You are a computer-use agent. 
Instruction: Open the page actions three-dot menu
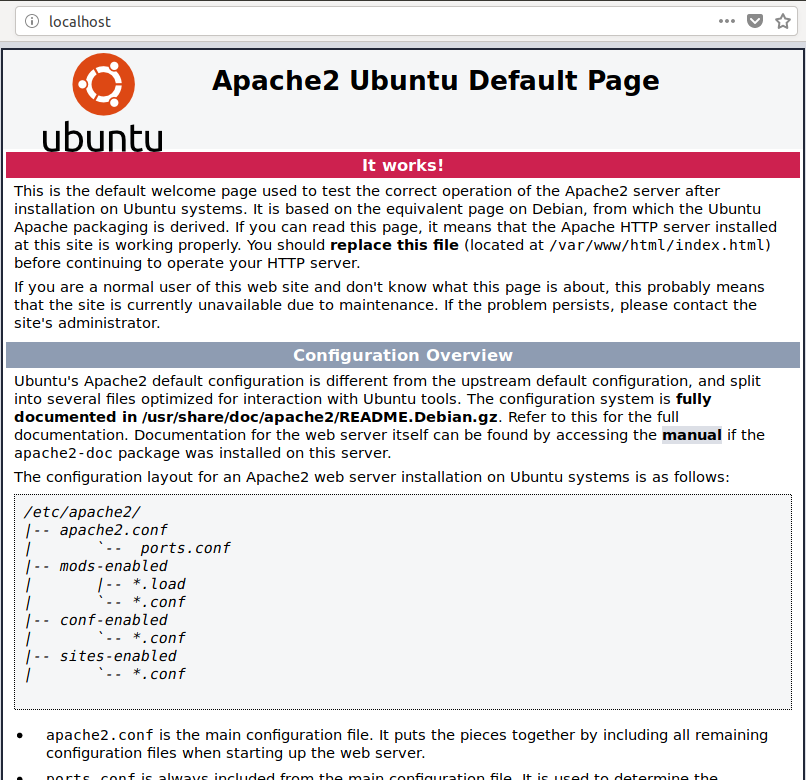[726, 21]
